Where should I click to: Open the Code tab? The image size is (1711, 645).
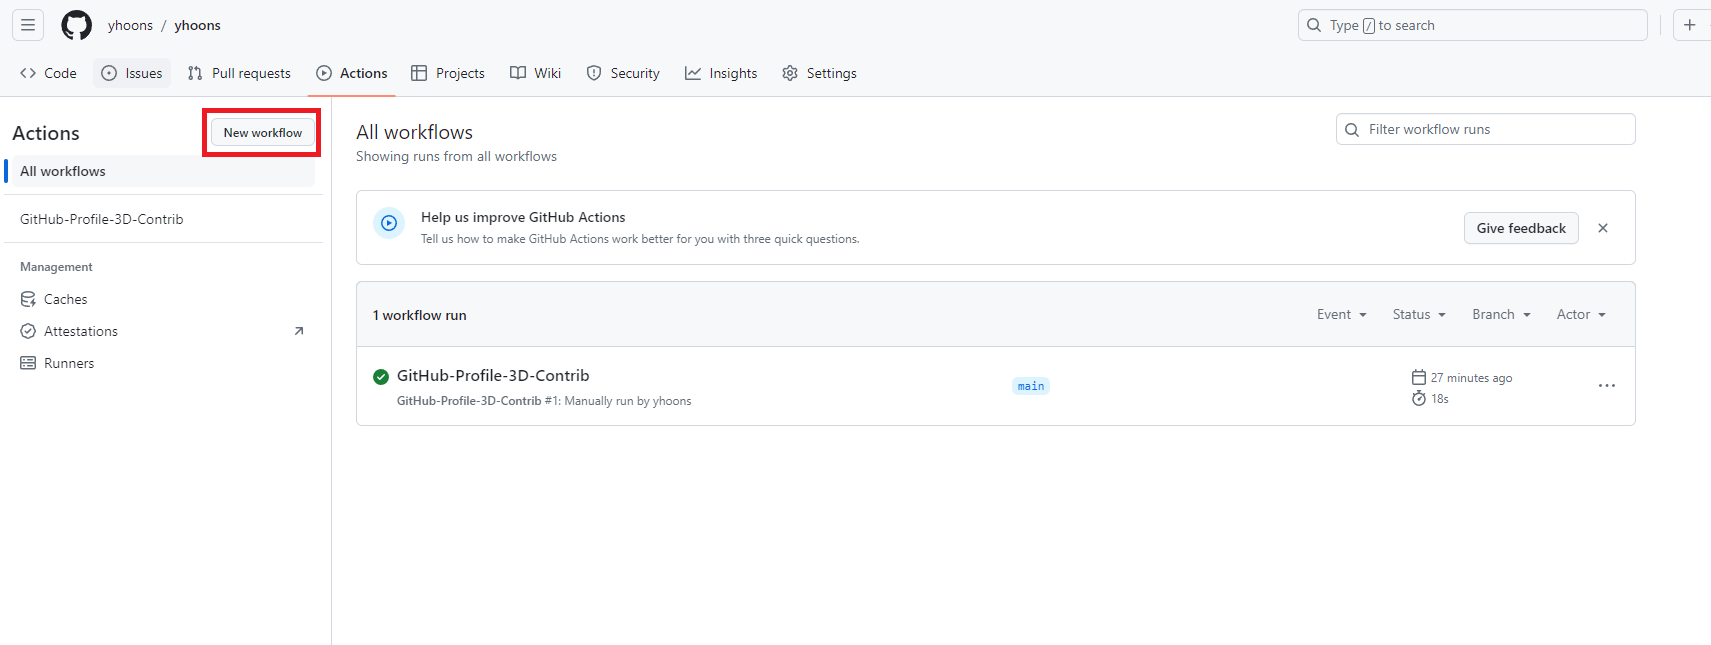pos(48,73)
